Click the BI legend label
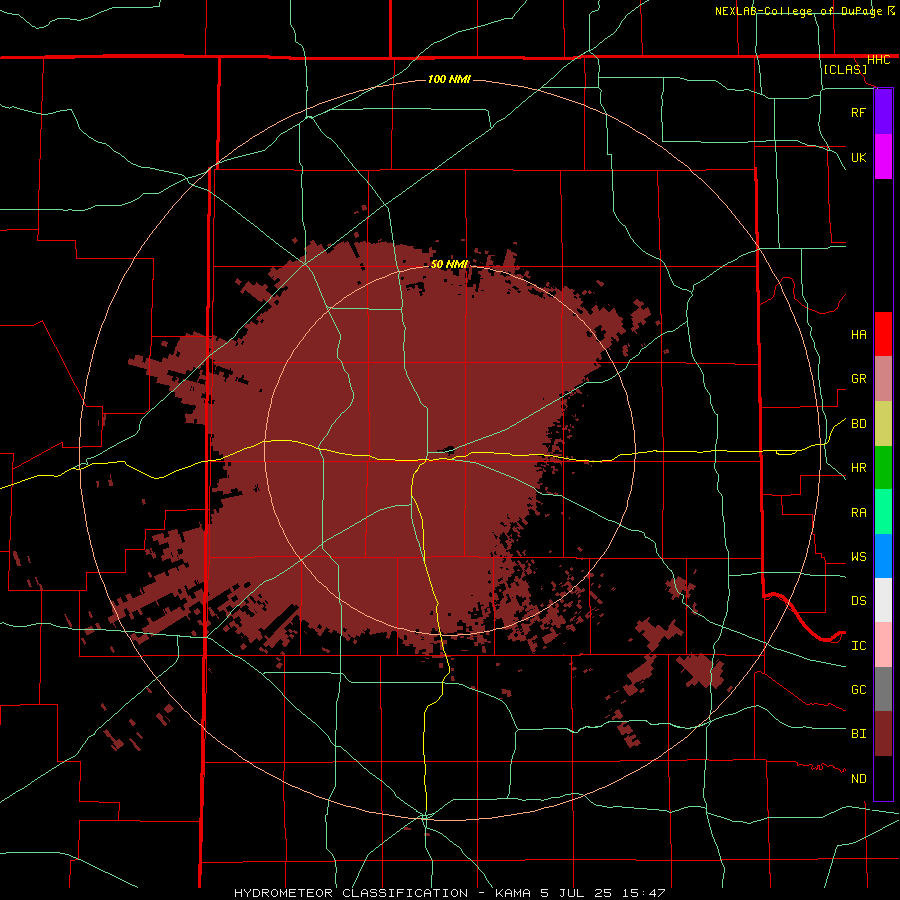 pyautogui.click(x=858, y=734)
